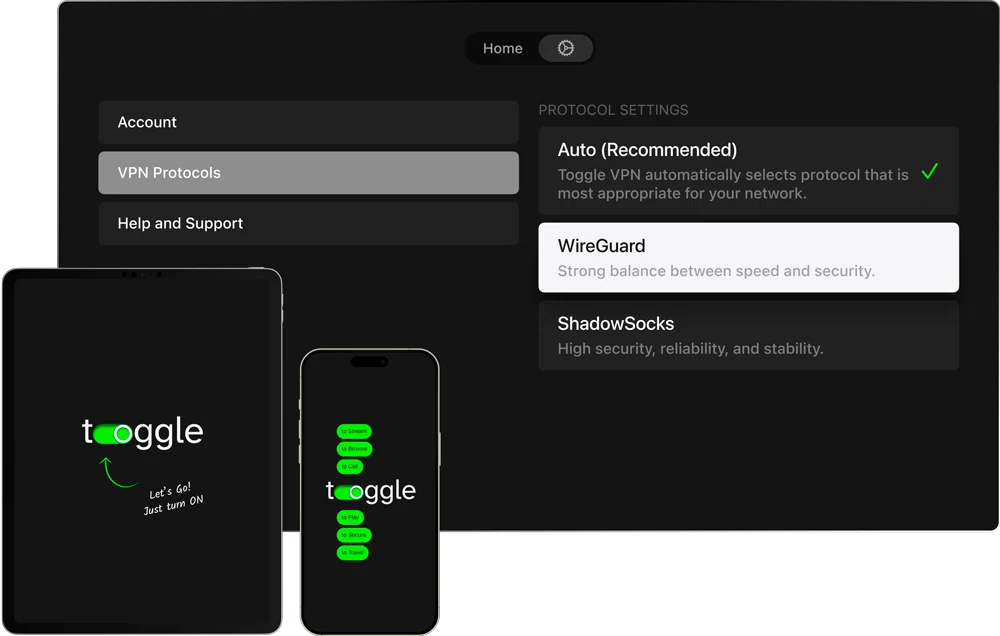The image size is (1000, 636).
Task: Click the green checkmark beside Auto
Action: (930, 171)
